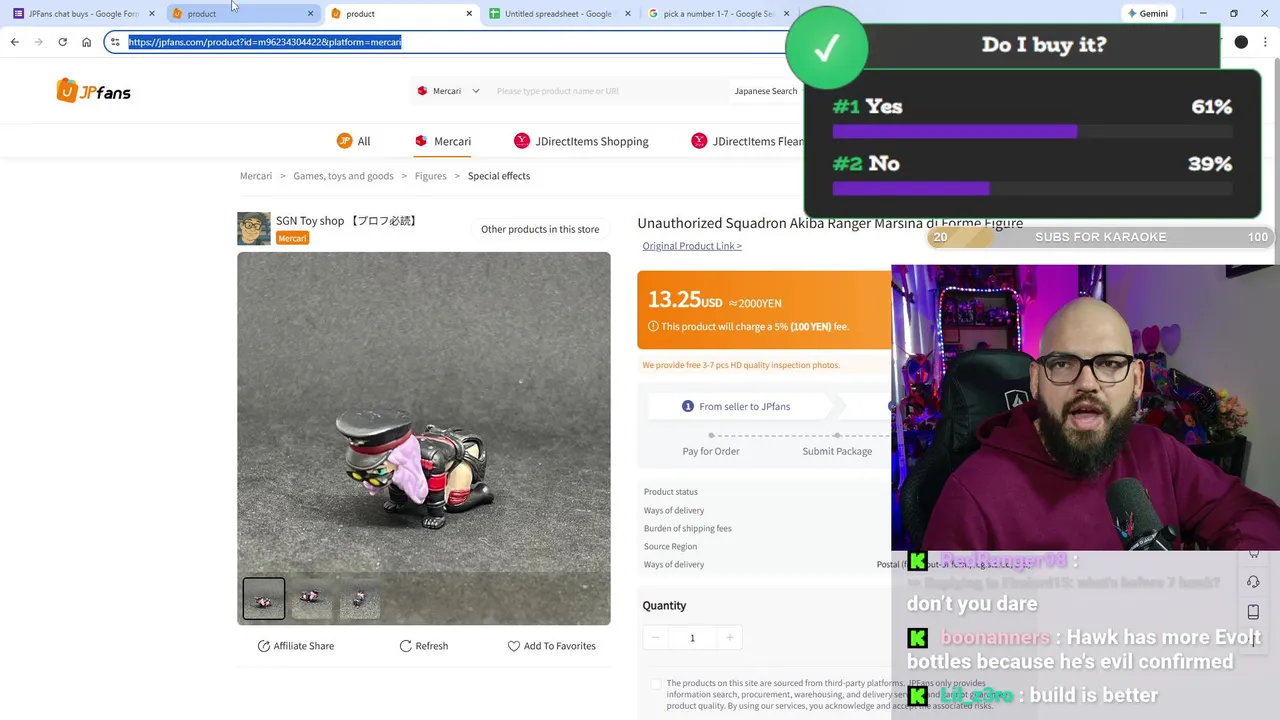
Task: Click the Yes poll result bar
Action: coord(1032,131)
